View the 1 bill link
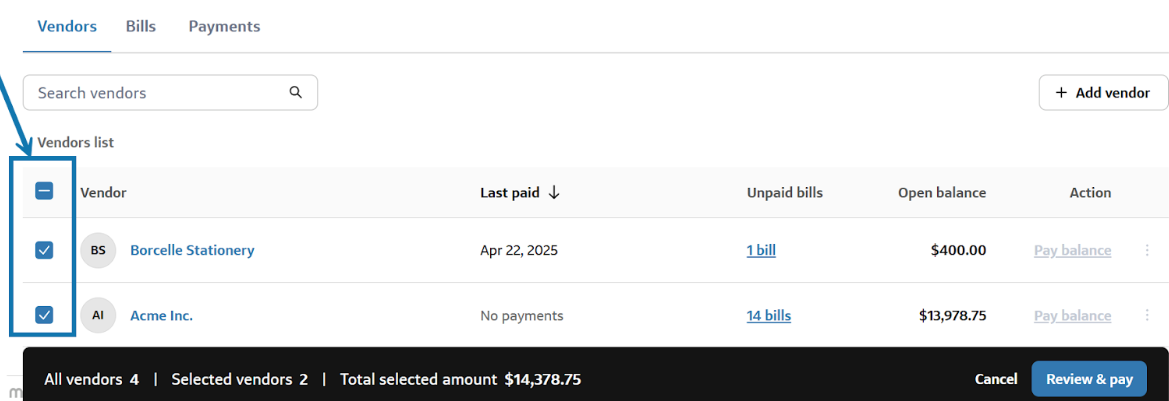Viewport: 1169px width, 401px height. tap(761, 250)
